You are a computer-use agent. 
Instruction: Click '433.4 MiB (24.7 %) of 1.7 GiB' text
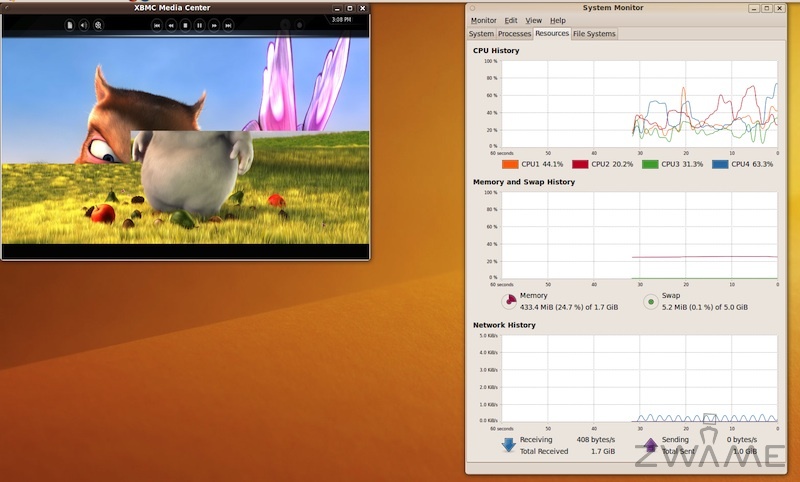pos(569,308)
